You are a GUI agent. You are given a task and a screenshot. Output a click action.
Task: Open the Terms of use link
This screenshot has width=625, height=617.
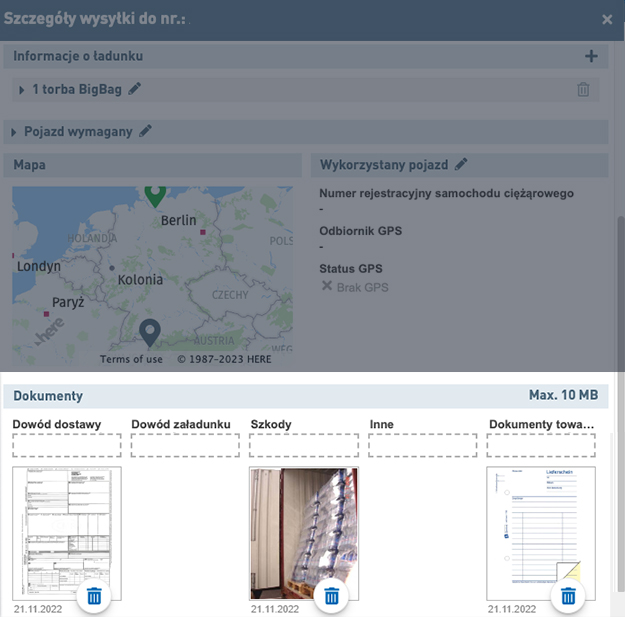coord(131,359)
